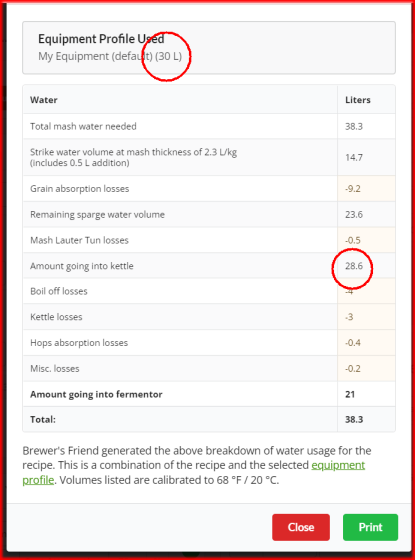Click the 38.3 total mash water value

[354, 126]
